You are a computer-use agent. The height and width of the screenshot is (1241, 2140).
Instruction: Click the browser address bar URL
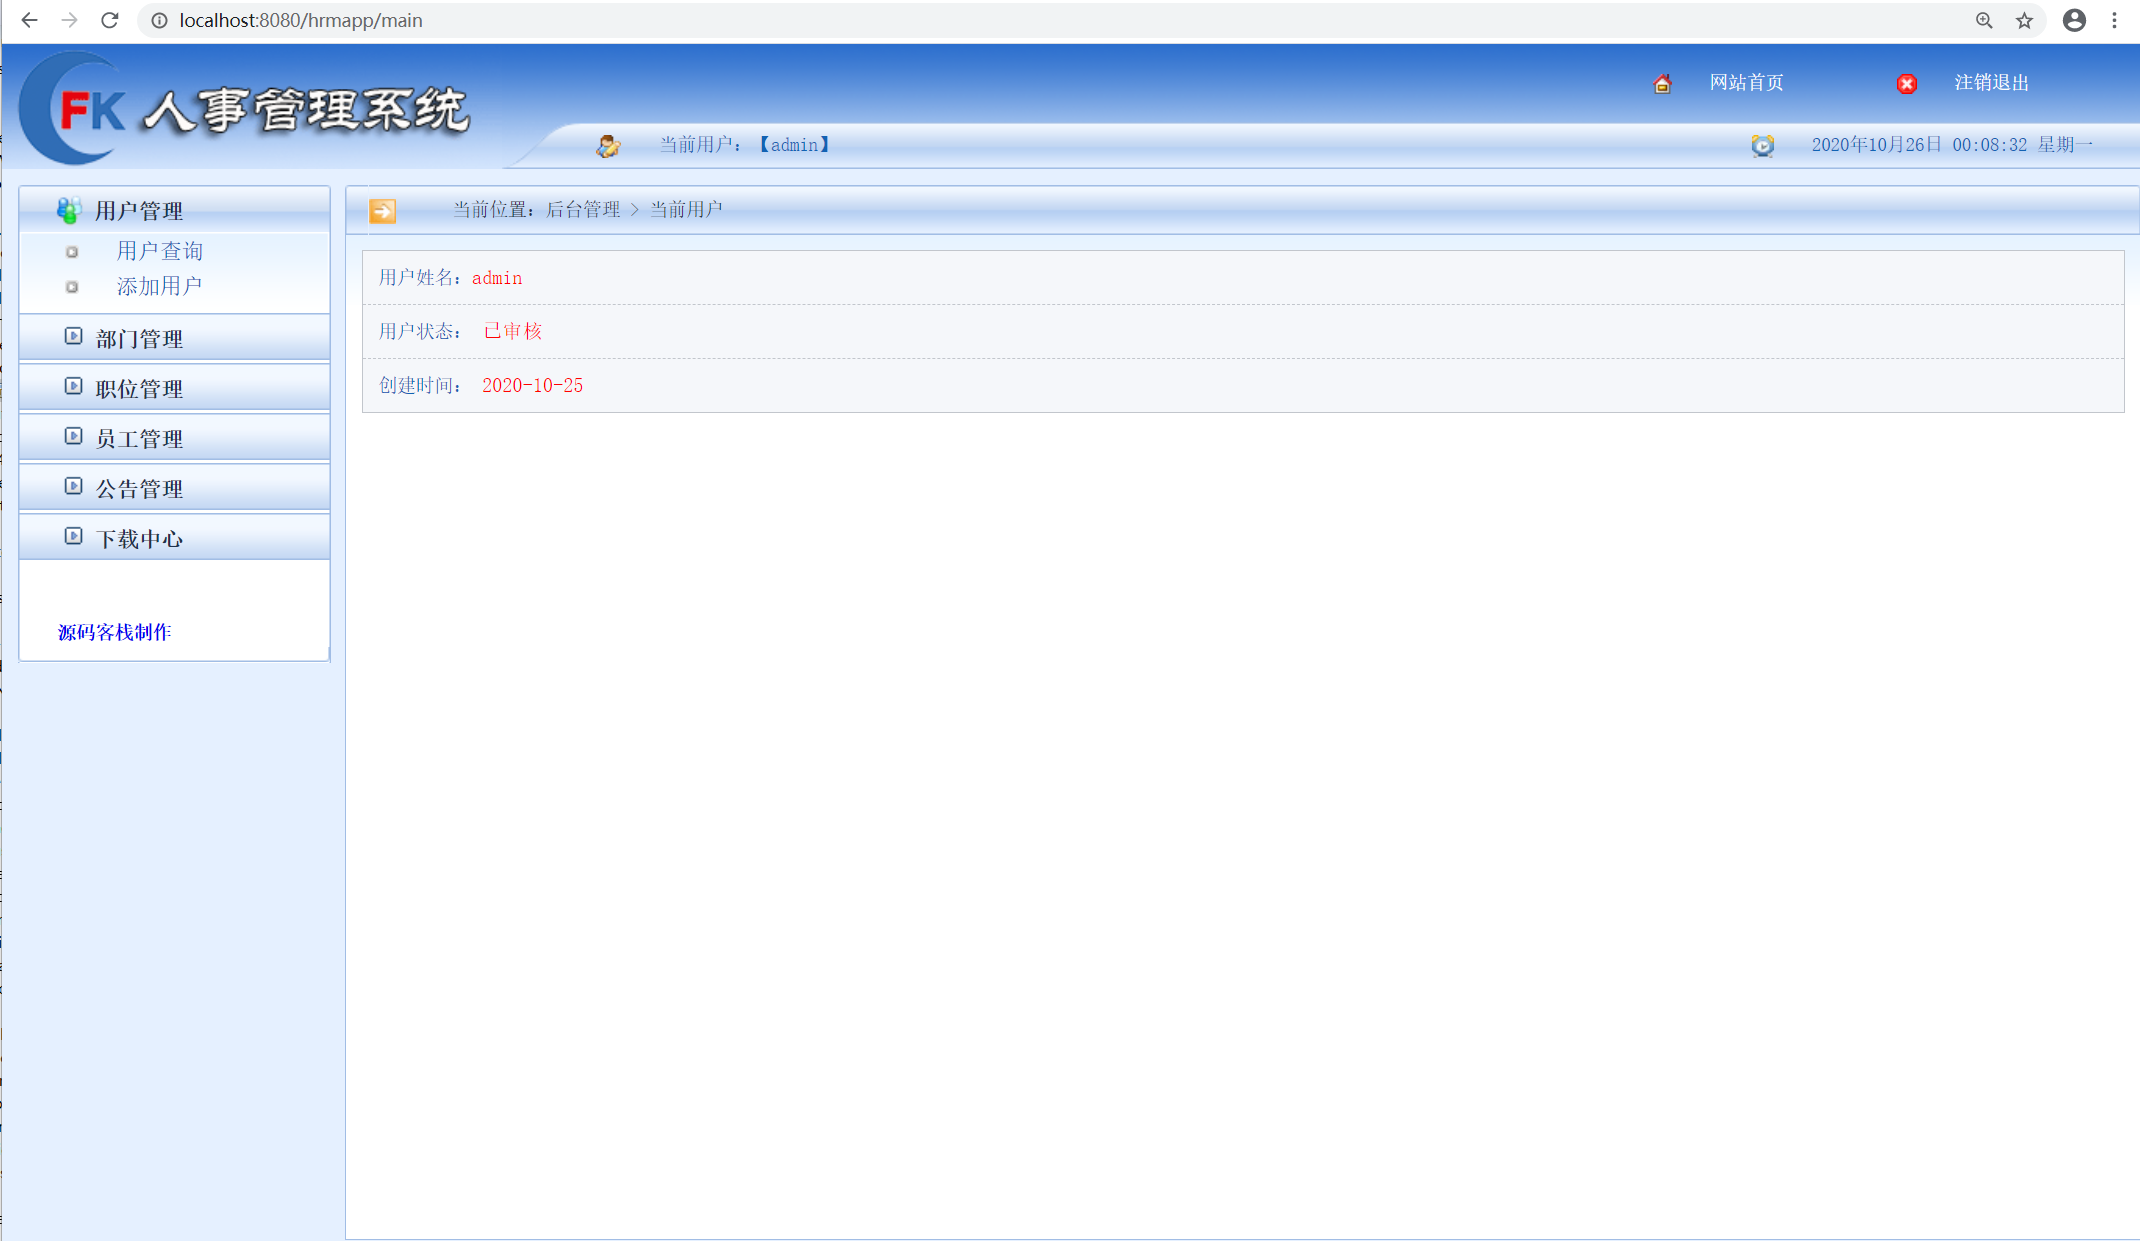pos(300,20)
